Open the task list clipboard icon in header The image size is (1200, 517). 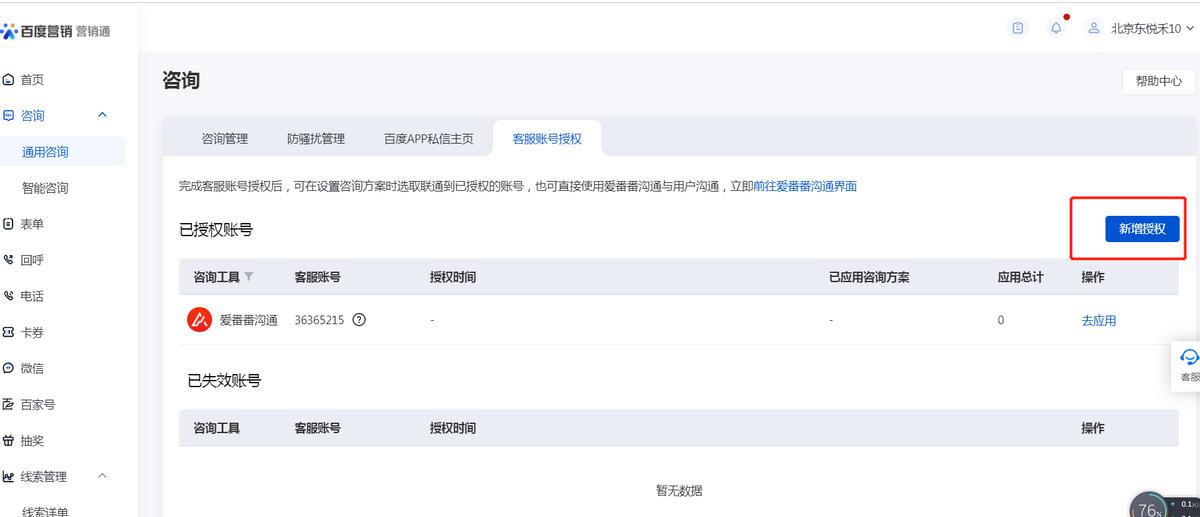tap(1018, 29)
